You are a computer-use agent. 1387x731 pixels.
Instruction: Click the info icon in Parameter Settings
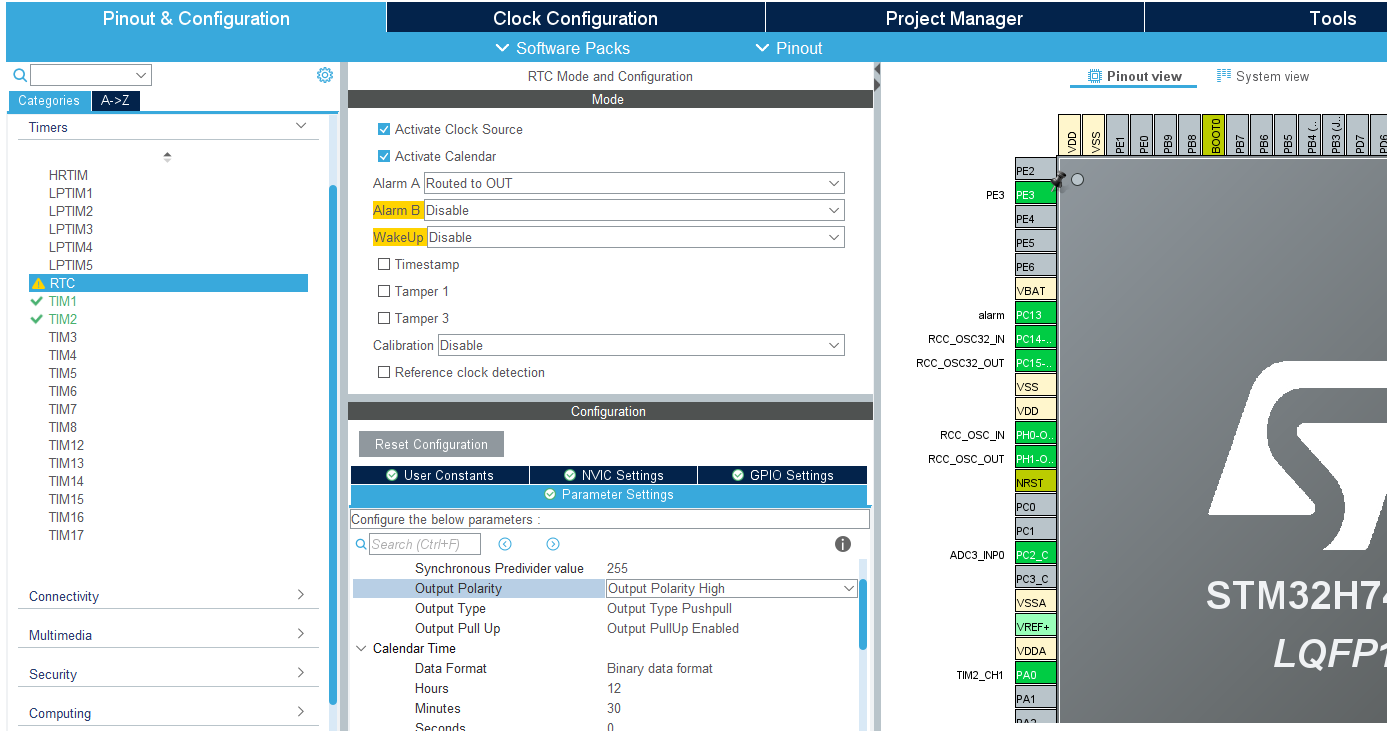(x=842, y=543)
